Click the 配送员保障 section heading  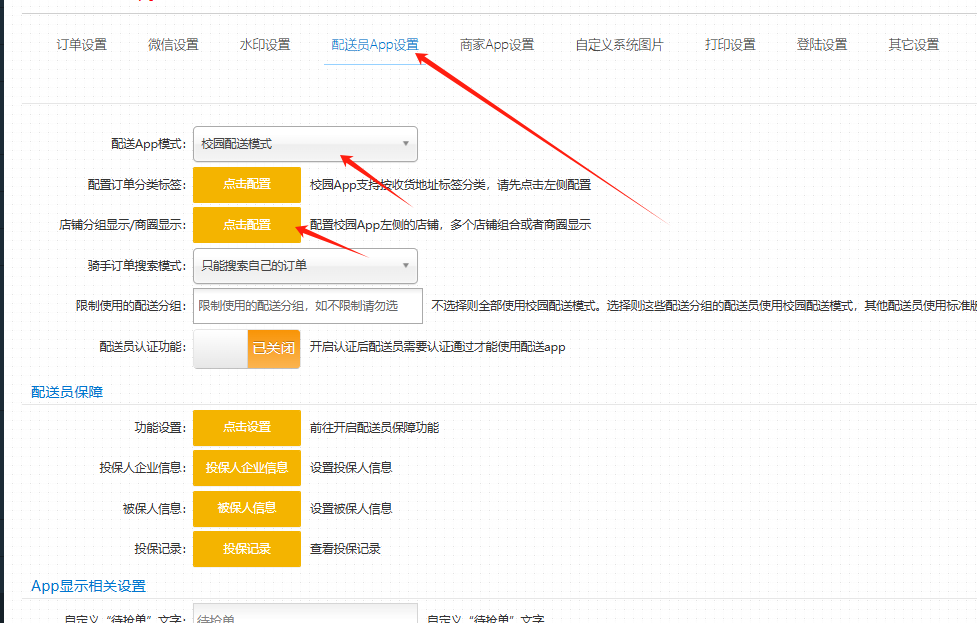67,392
